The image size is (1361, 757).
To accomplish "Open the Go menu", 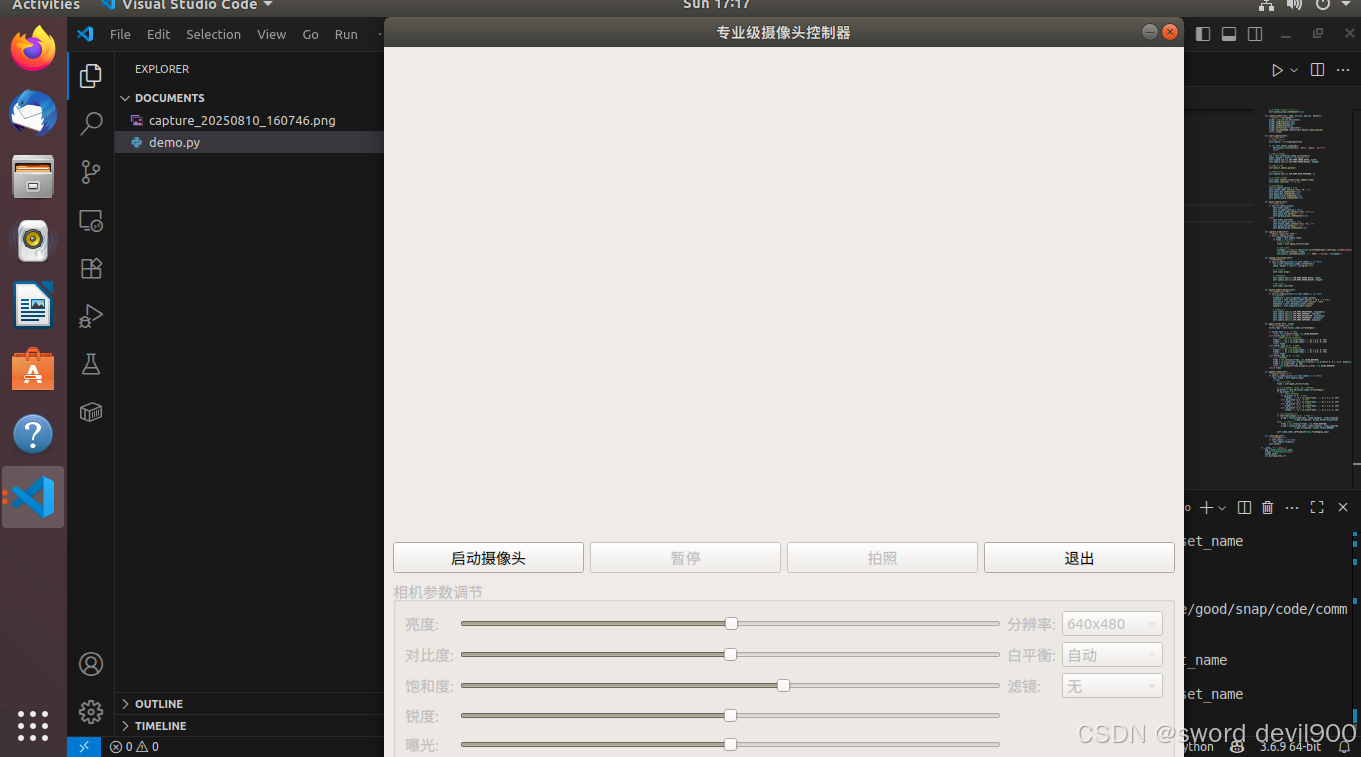I will (x=310, y=34).
